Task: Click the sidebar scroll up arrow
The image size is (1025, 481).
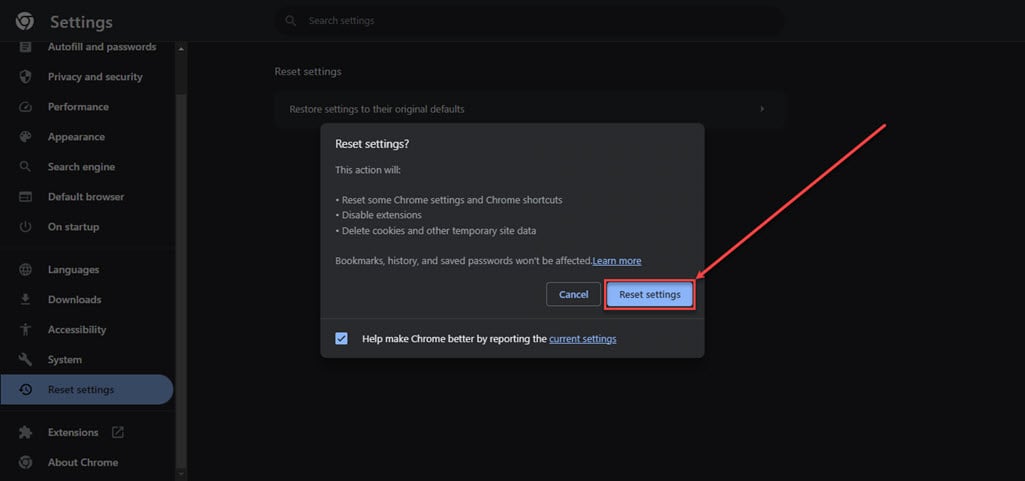Action: (x=181, y=49)
